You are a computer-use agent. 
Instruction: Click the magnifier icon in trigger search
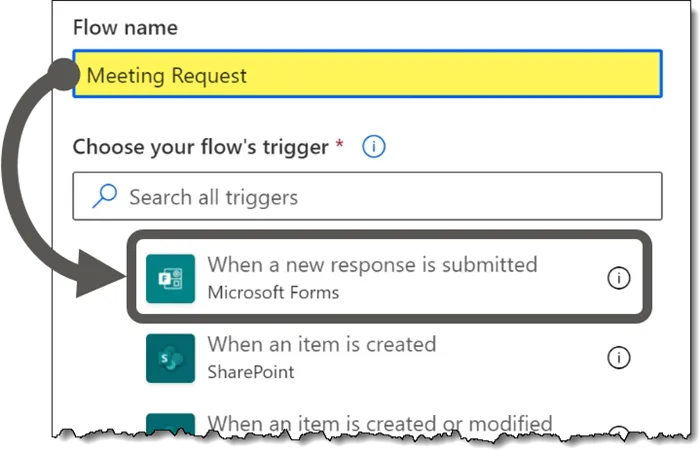pyautogui.click(x=104, y=197)
